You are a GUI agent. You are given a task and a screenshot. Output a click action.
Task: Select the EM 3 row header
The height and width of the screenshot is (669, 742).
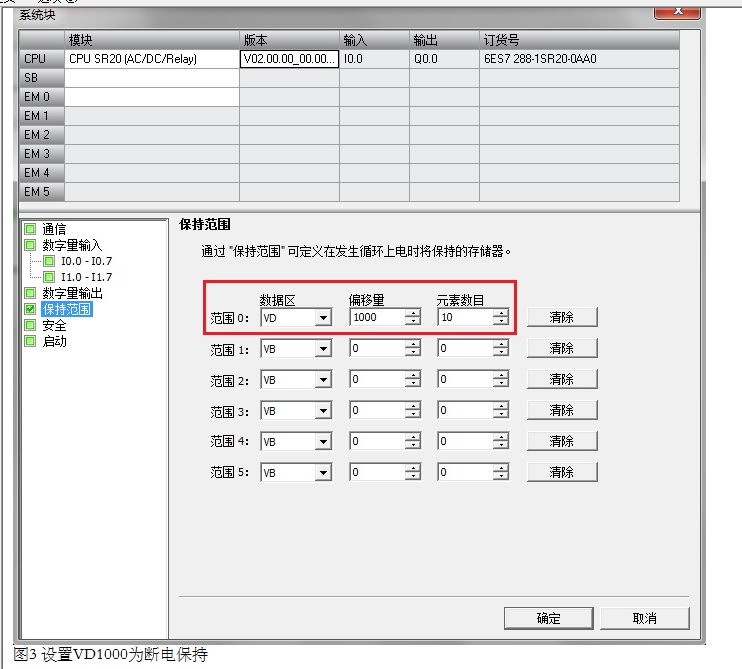(42, 154)
